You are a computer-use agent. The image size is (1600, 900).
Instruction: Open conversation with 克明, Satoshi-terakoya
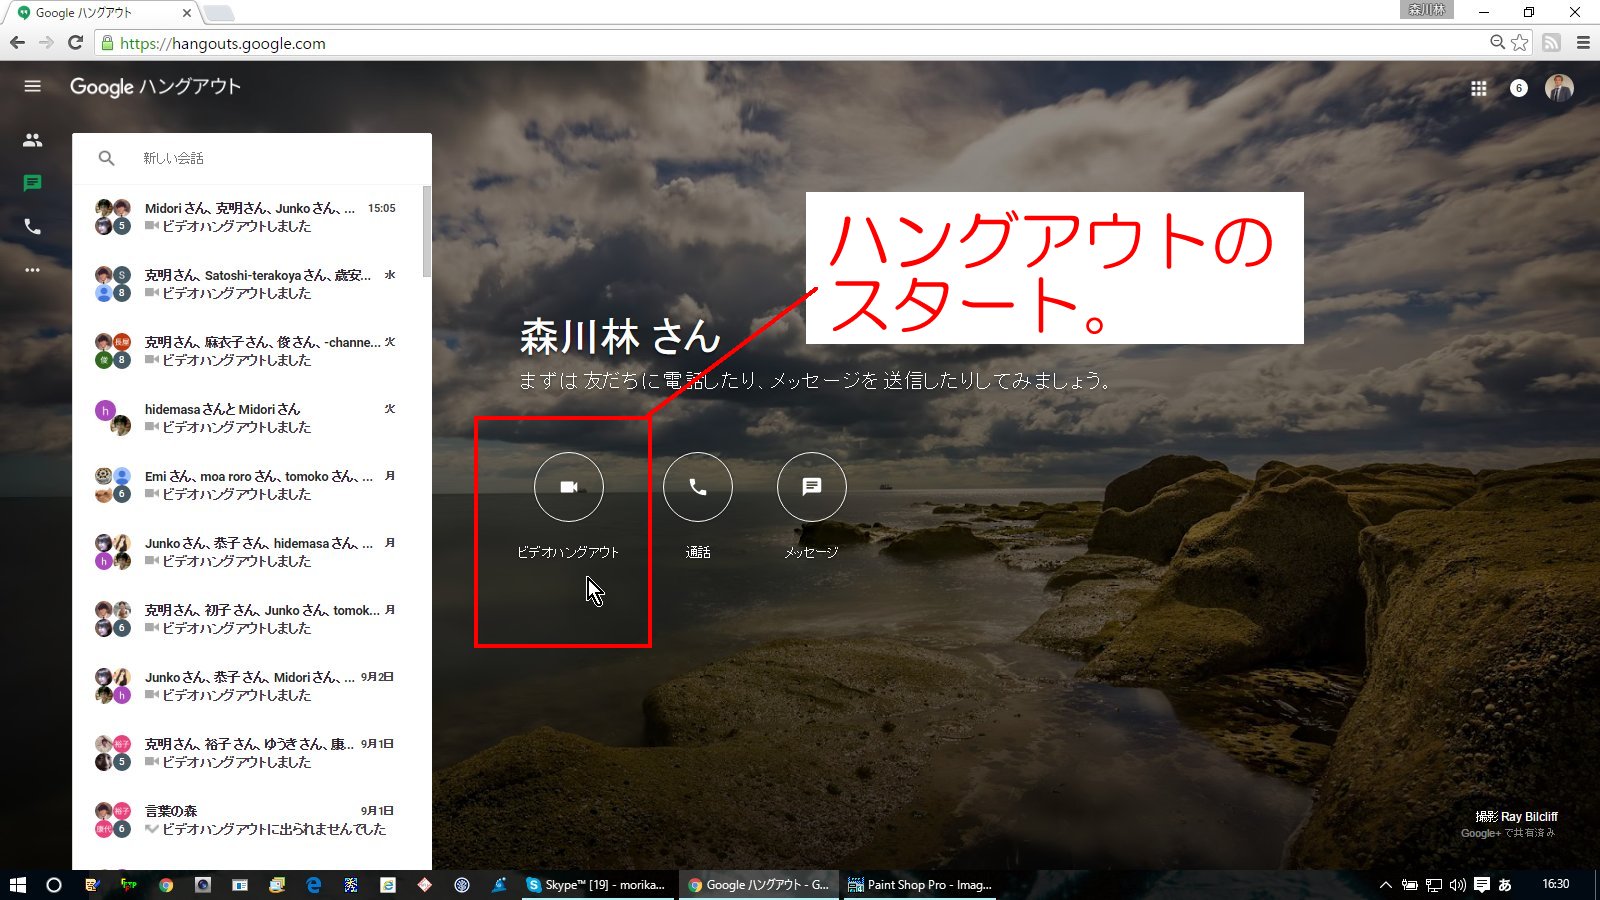(x=248, y=284)
